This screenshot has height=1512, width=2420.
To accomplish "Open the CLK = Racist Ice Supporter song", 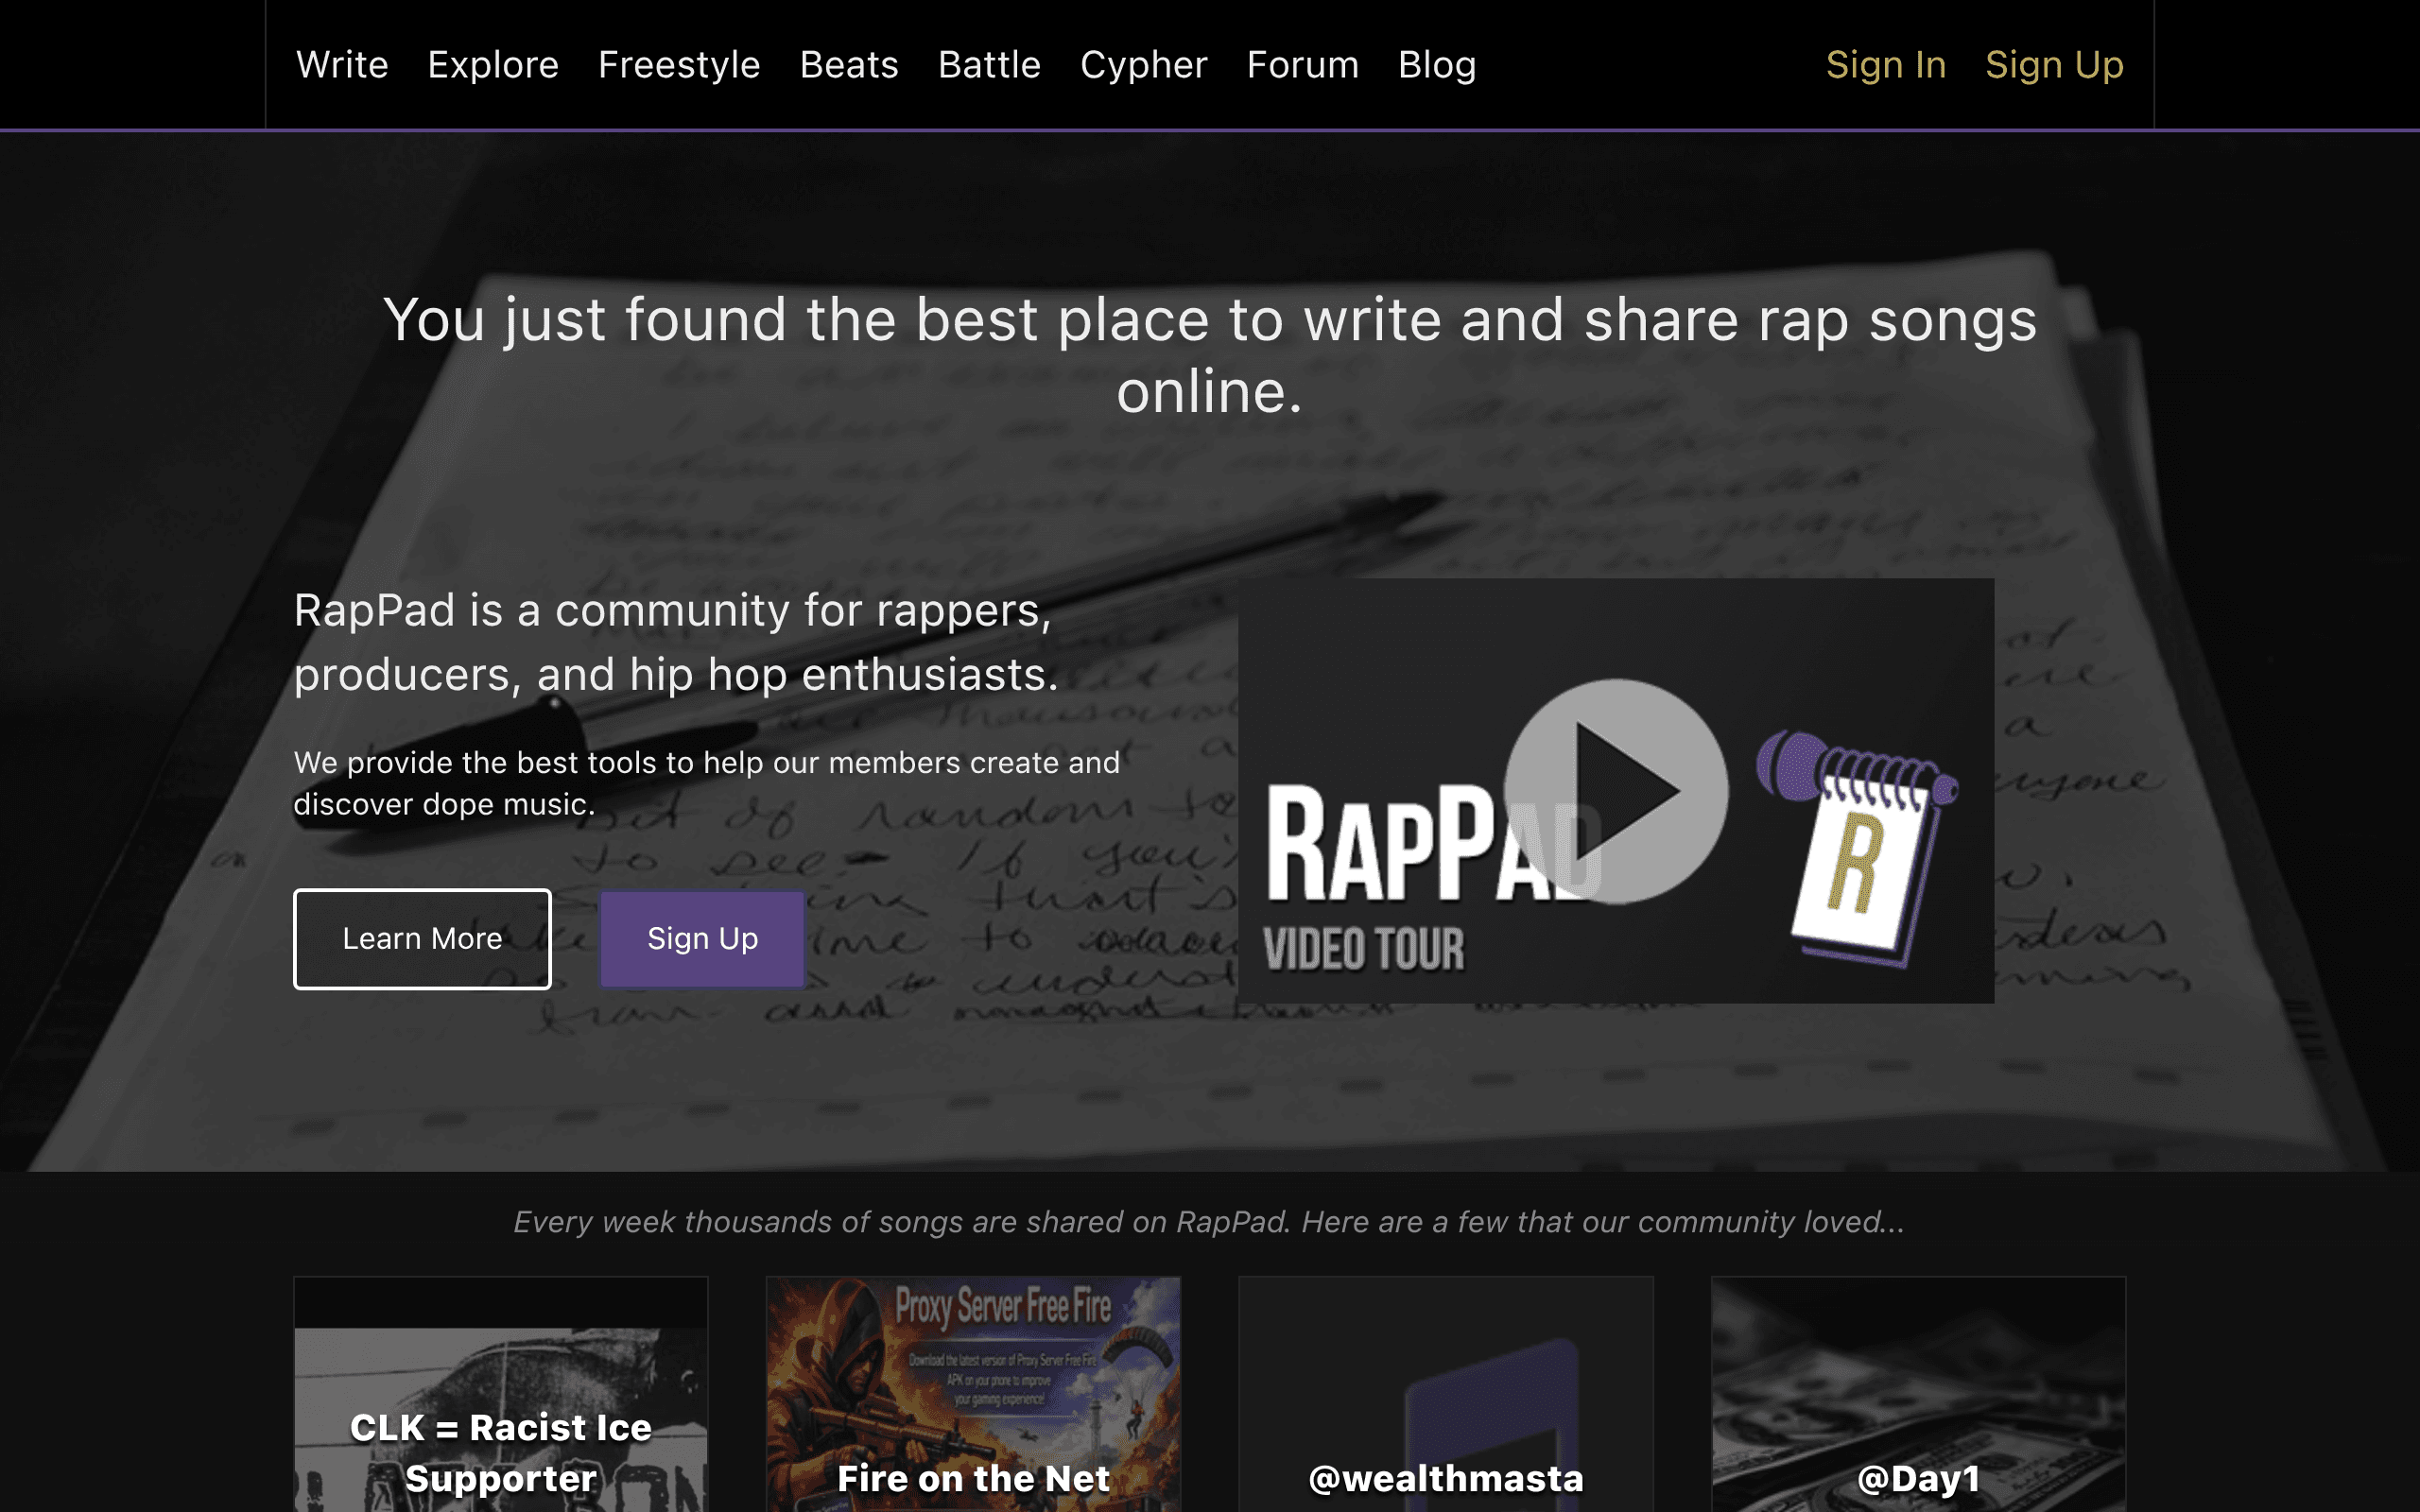I will click(x=500, y=1394).
